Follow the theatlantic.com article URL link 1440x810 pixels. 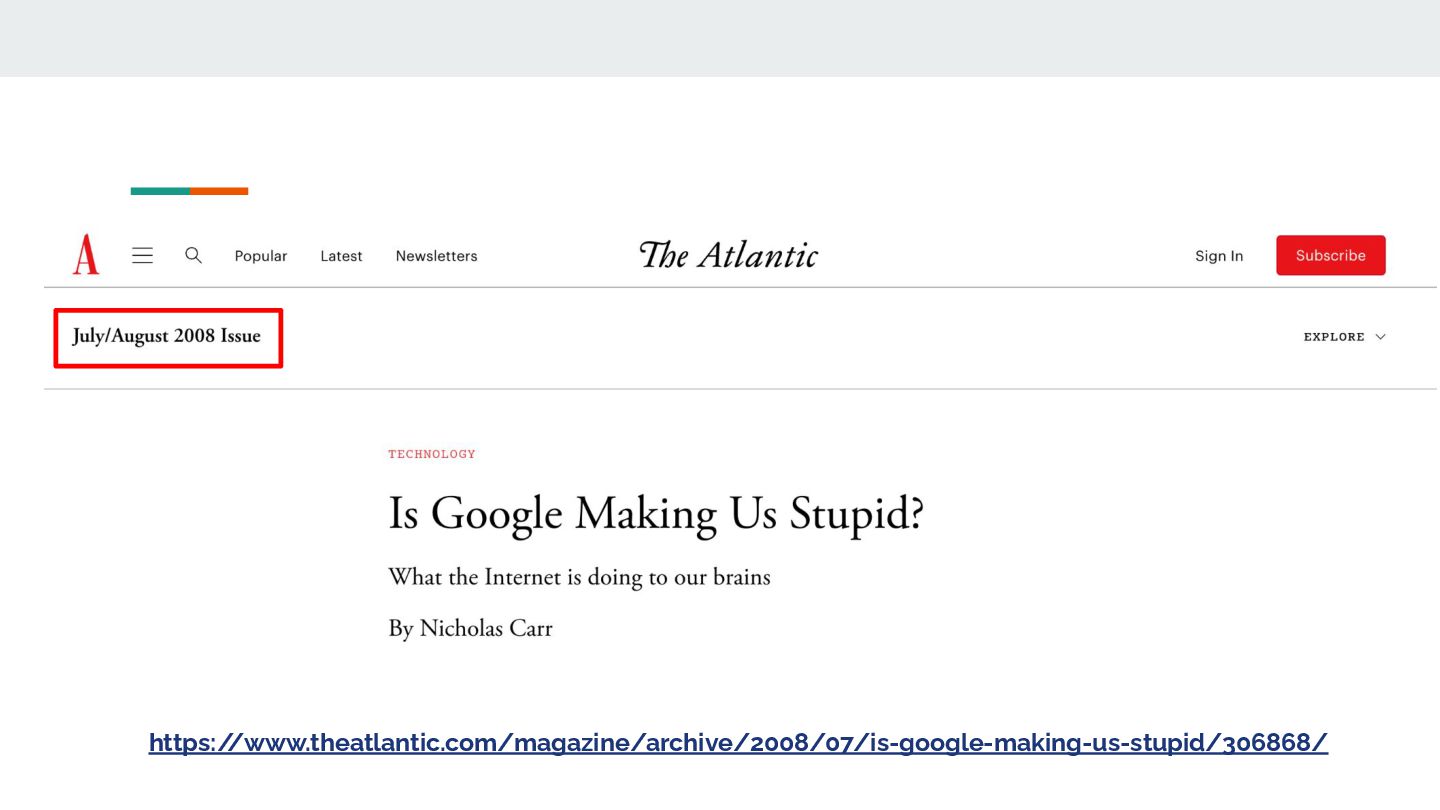[x=738, y=743]
